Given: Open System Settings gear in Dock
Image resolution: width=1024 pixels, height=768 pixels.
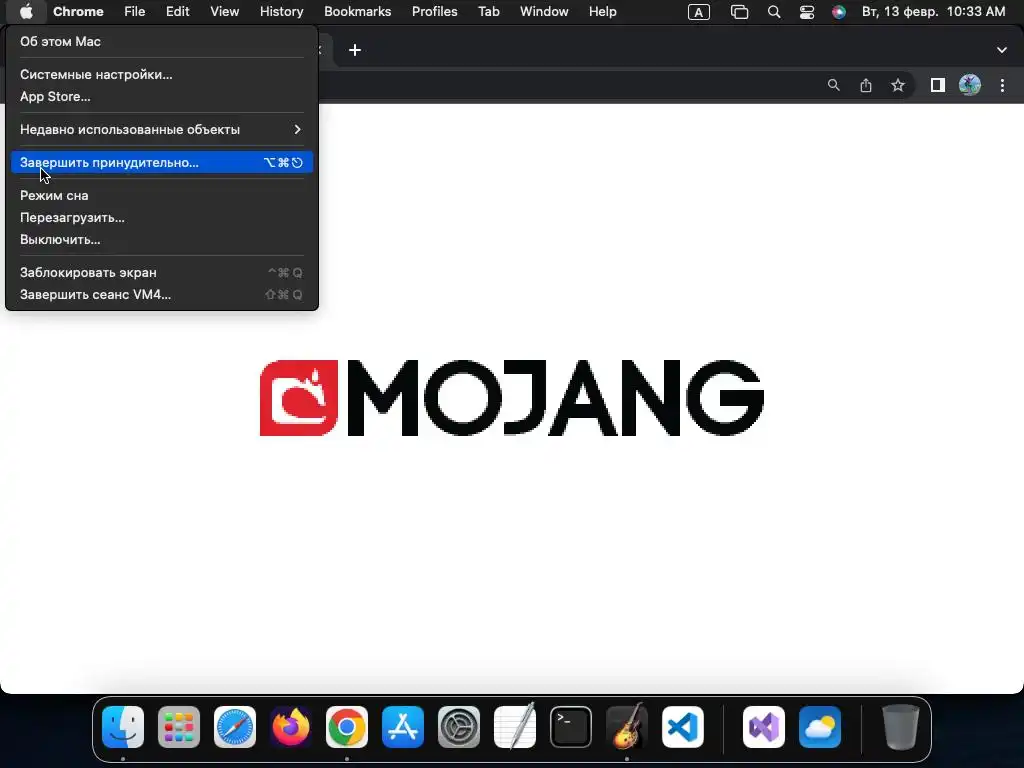Looking at the screenshot, I should (459, 727).
